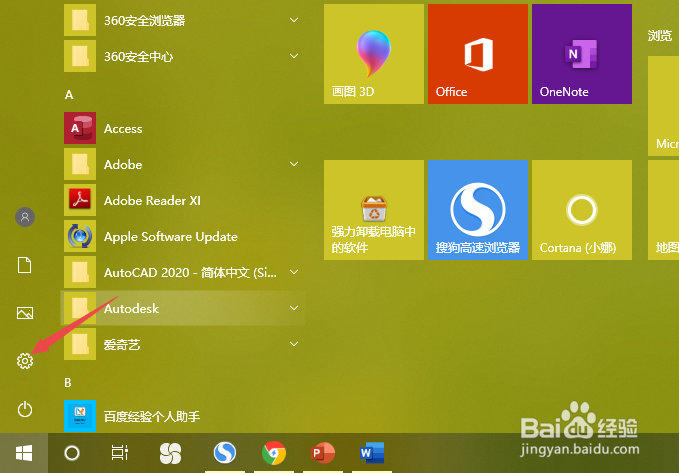The height and width of the screenshot is (473, 679).
Task: Open Pictures icon in Start sidebar
Action: [25, 313]
